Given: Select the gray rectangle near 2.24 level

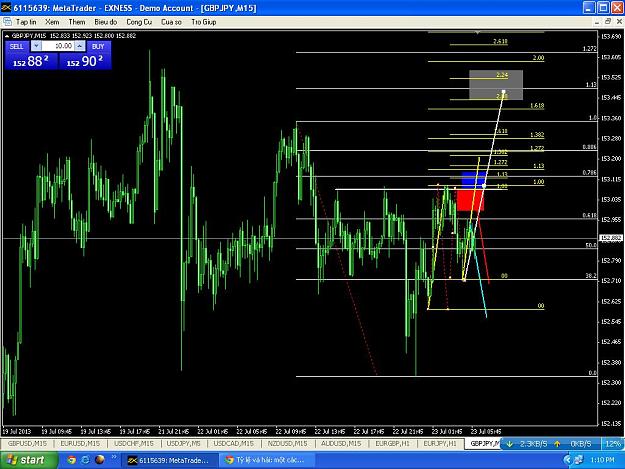Looking at the screenshot, I should [496, 85].
